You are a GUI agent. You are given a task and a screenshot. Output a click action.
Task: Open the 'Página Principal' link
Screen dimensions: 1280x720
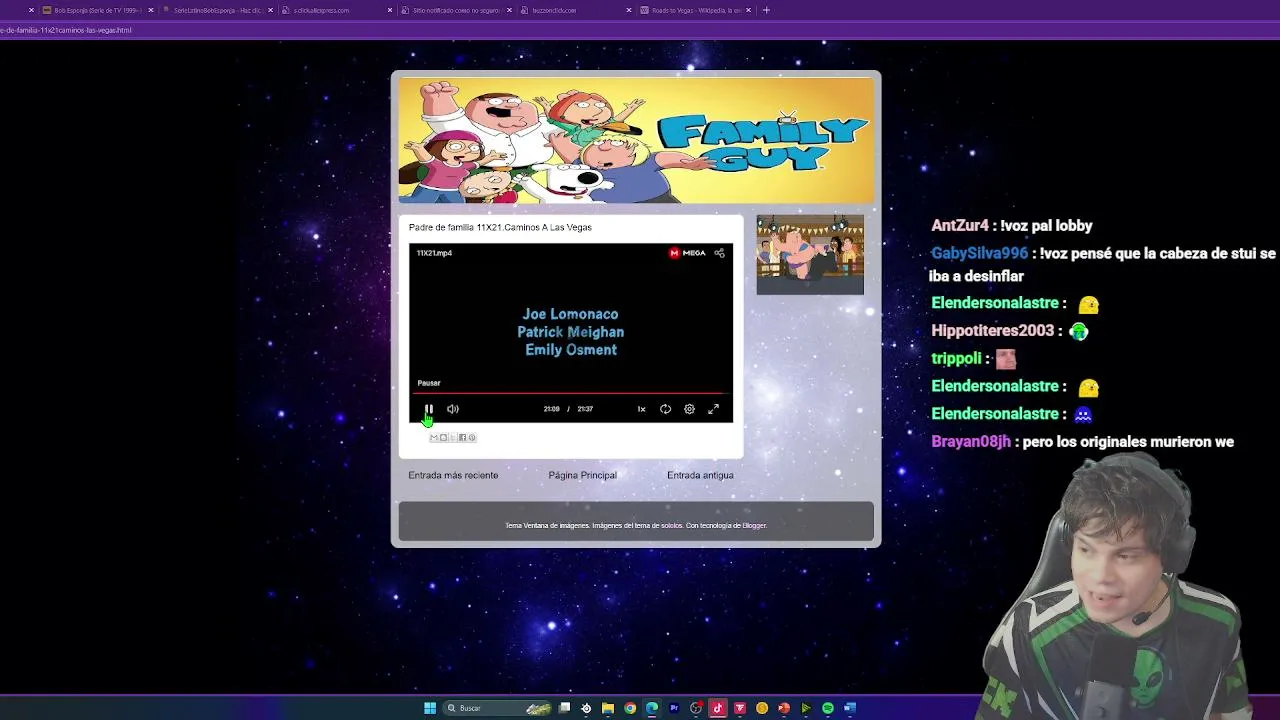tap(583, 475)
